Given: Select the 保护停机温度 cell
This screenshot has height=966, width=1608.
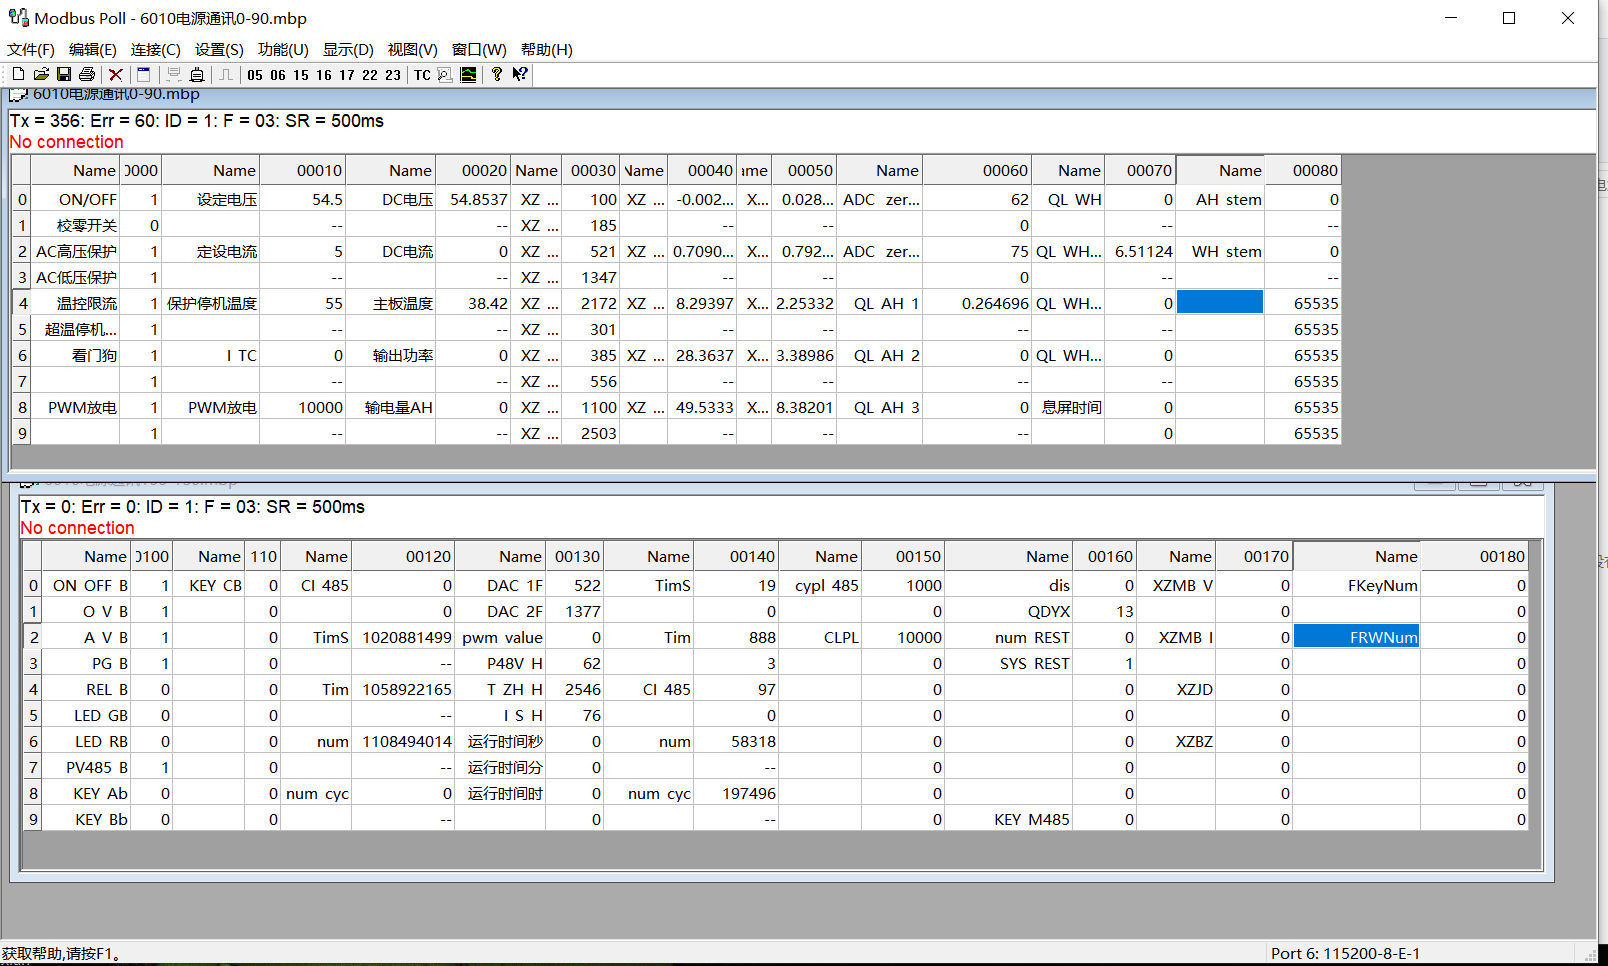Looking at the screenshot, I should 210,303.
